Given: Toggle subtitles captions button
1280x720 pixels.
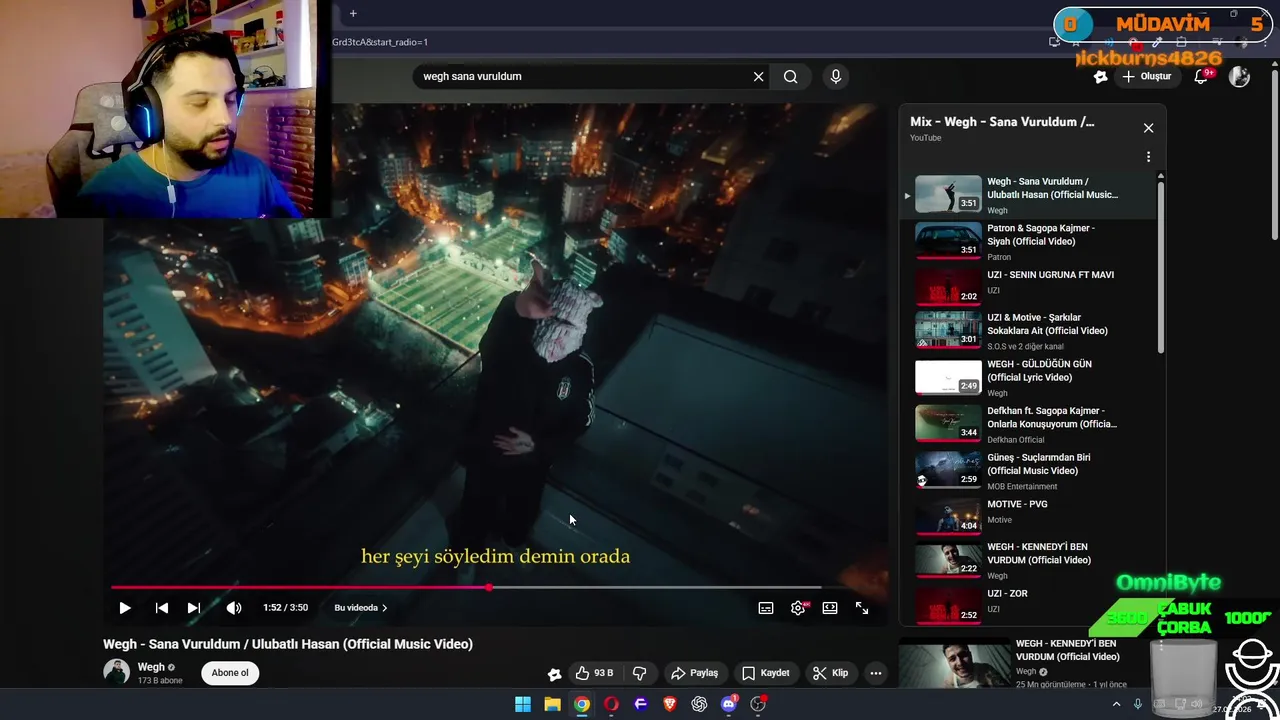Looking at the screenshot, I should 766,608.
